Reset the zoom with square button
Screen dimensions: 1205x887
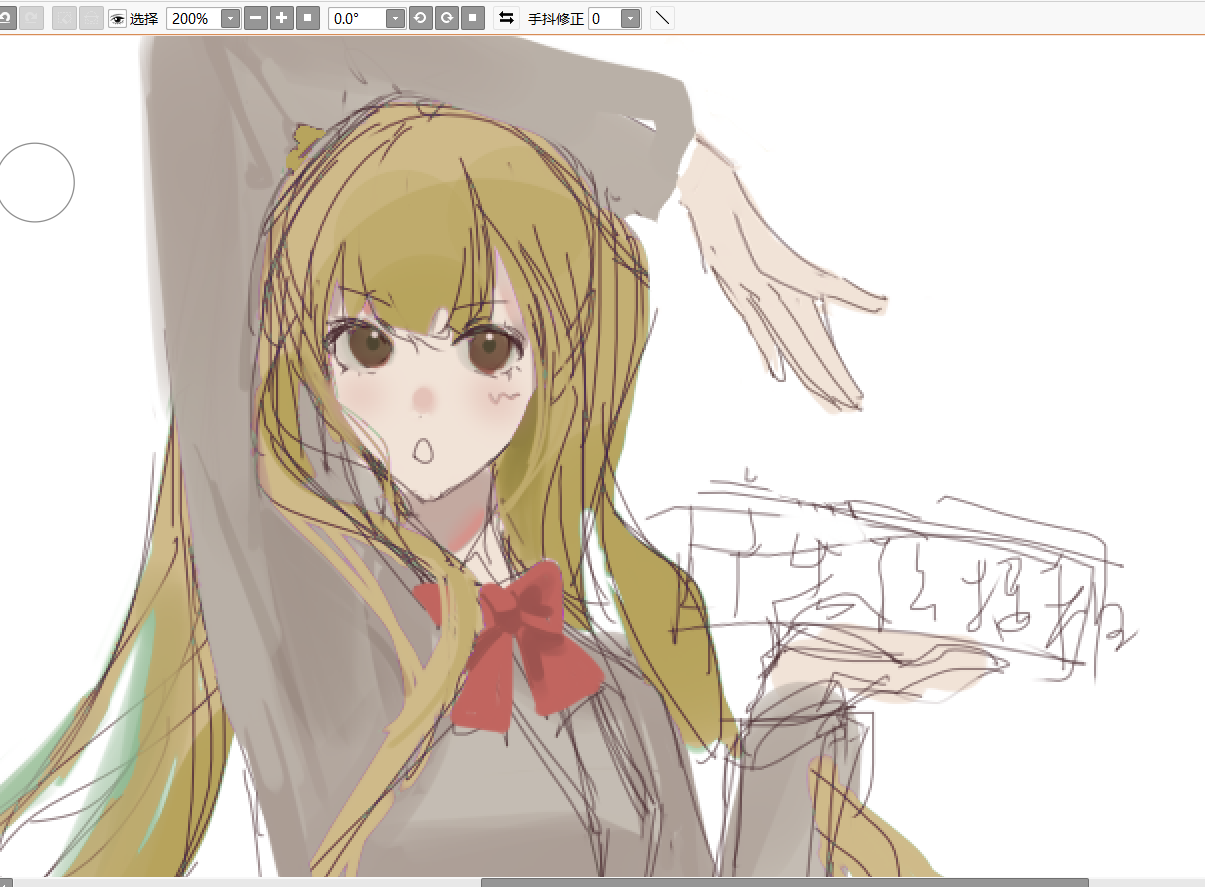308,18
